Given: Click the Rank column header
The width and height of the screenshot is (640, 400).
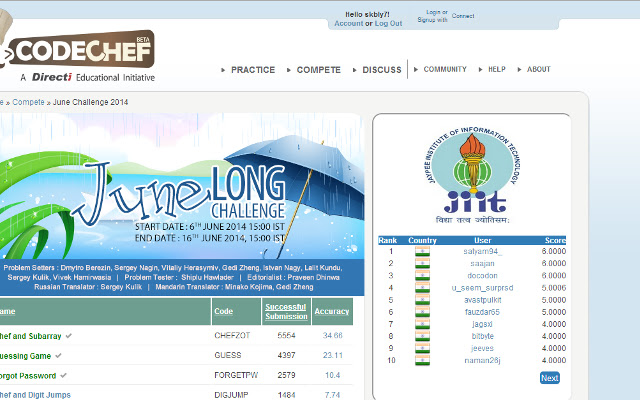Looking at the screenshot, I should [x=387, y=240].
